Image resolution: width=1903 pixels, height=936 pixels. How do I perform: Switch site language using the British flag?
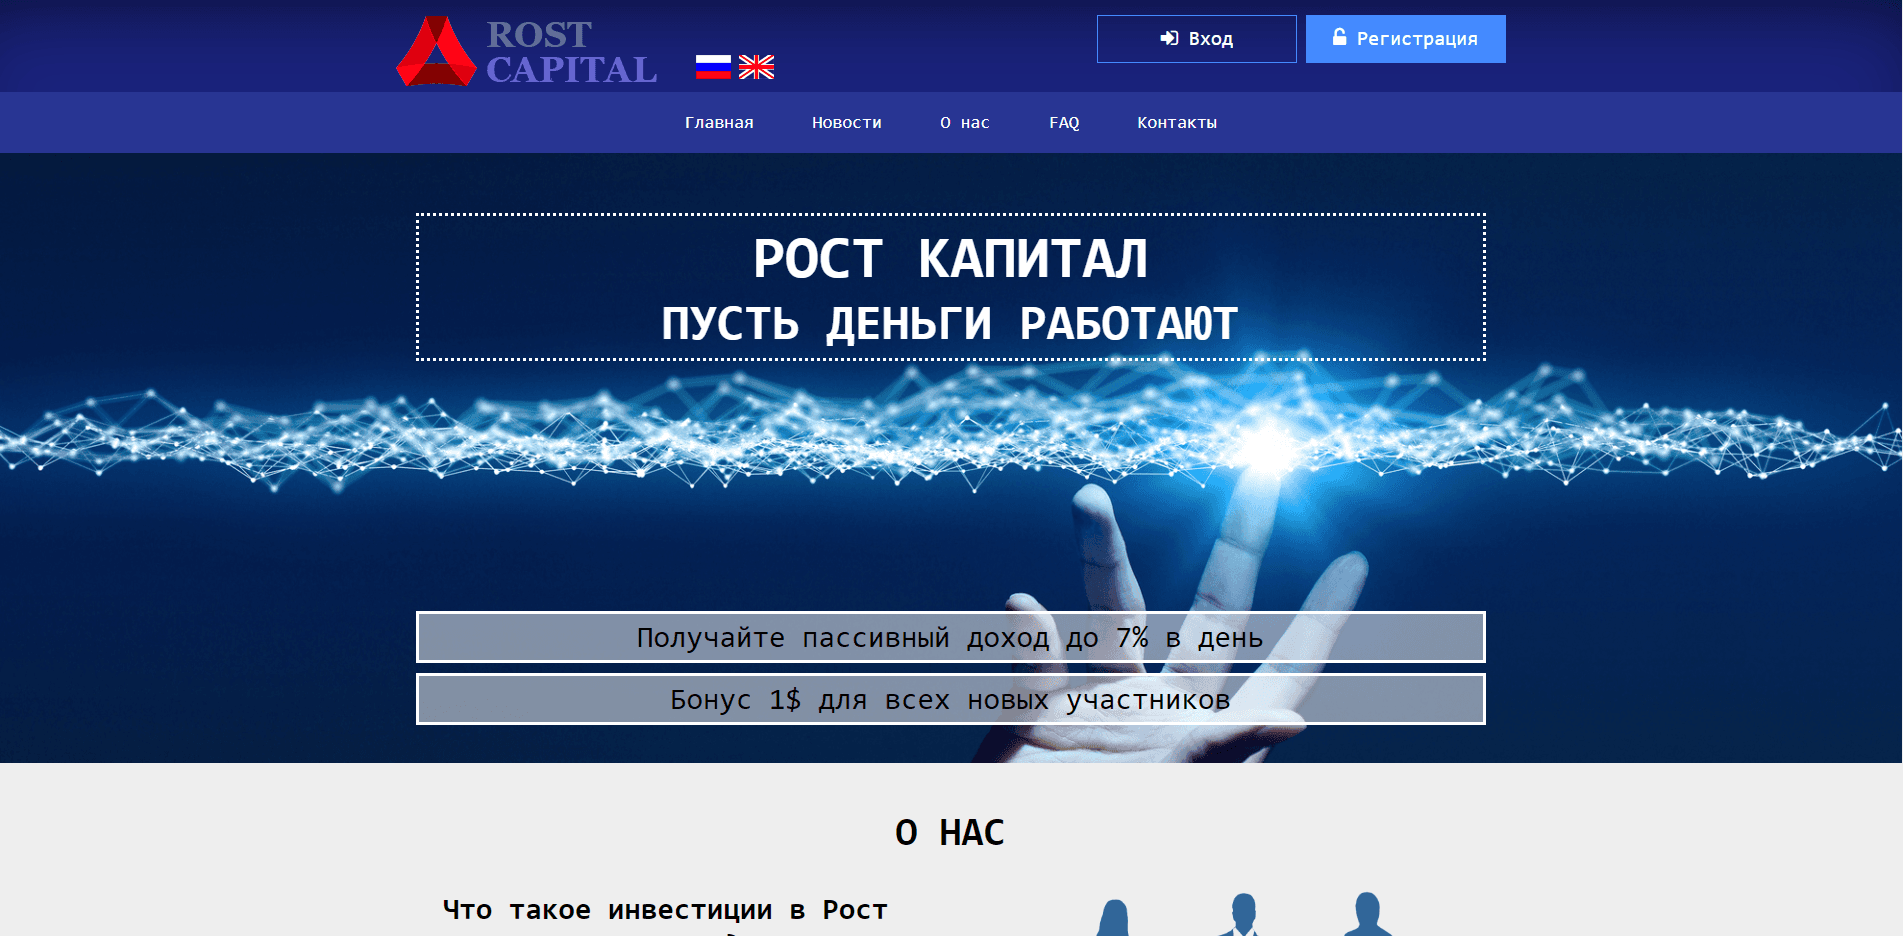[x=757, y=66]
